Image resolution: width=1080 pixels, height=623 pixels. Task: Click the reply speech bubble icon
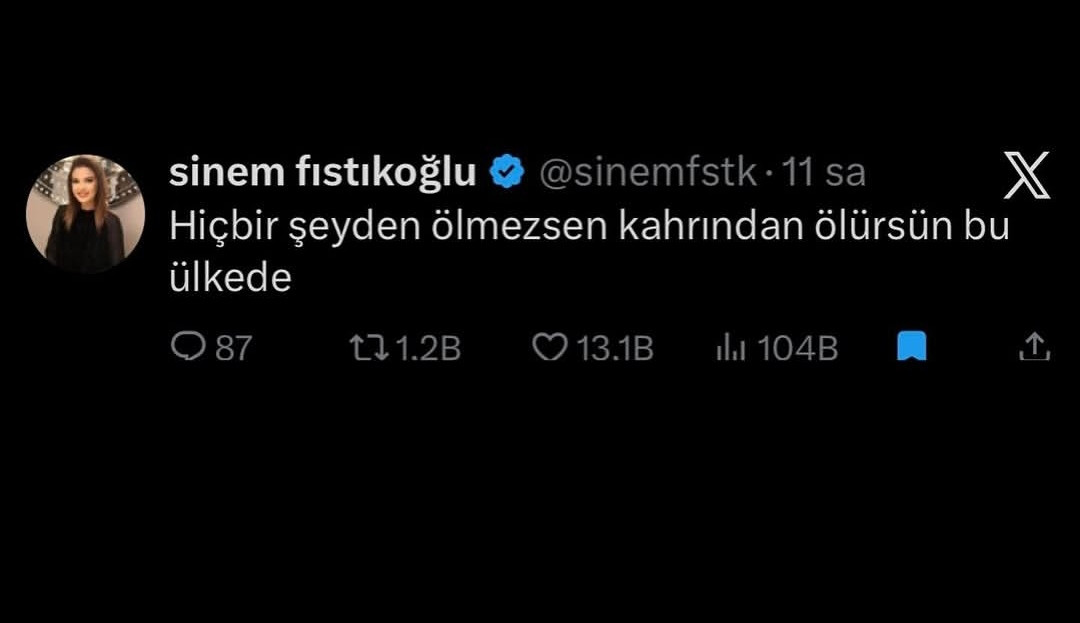[187, 347]
